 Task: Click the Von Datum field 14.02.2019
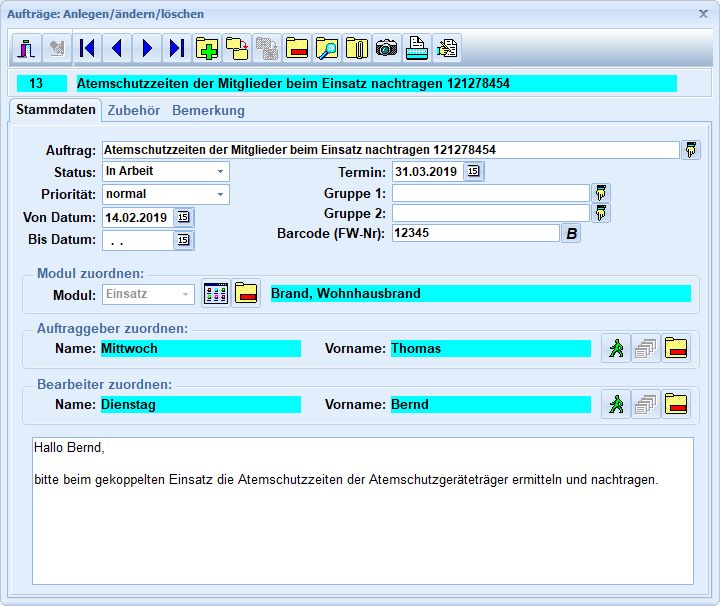[138, 217]
